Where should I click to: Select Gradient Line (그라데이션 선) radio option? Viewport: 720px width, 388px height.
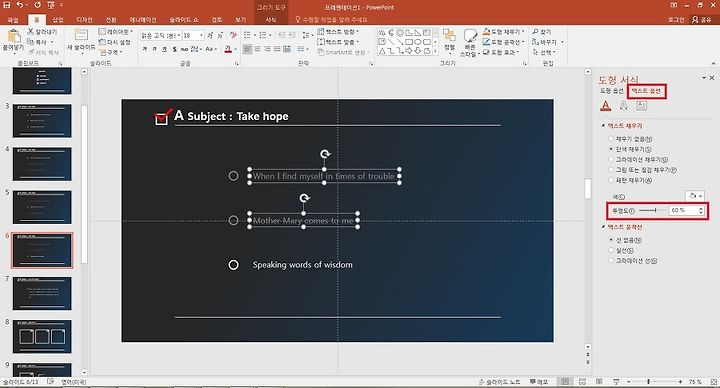tap(611, 260)
